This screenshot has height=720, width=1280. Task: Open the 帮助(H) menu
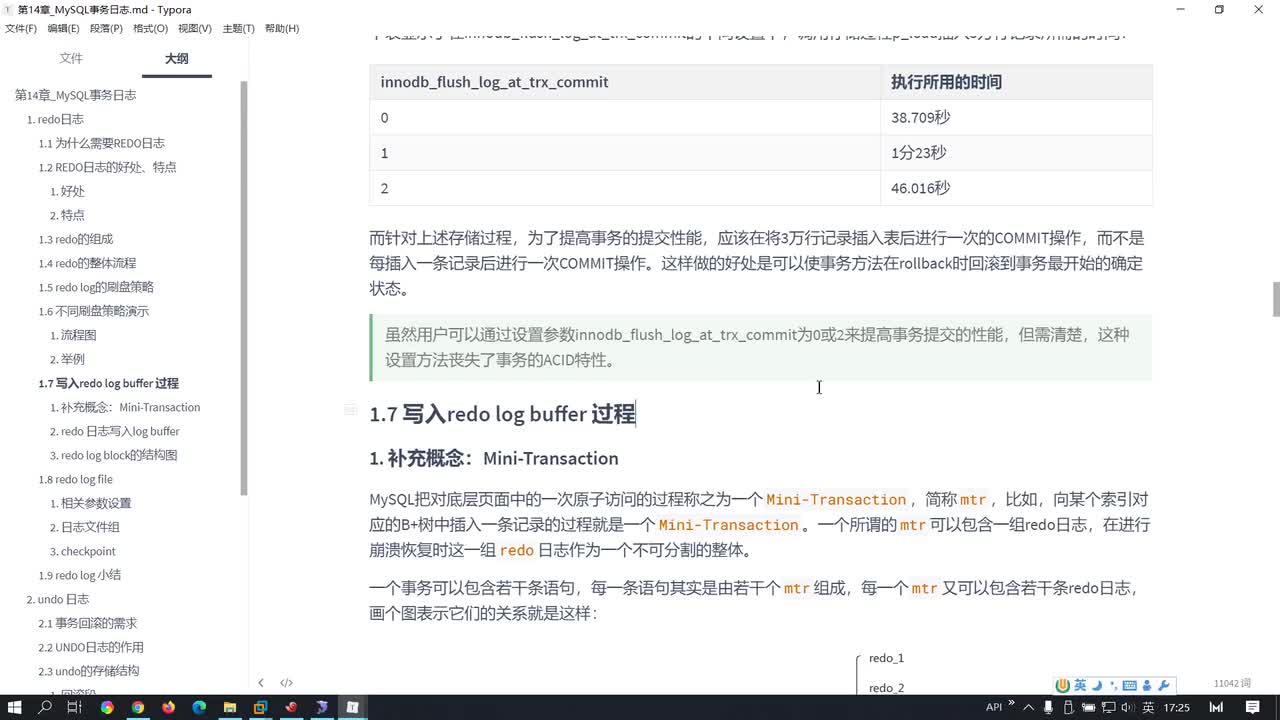[282, 28]
